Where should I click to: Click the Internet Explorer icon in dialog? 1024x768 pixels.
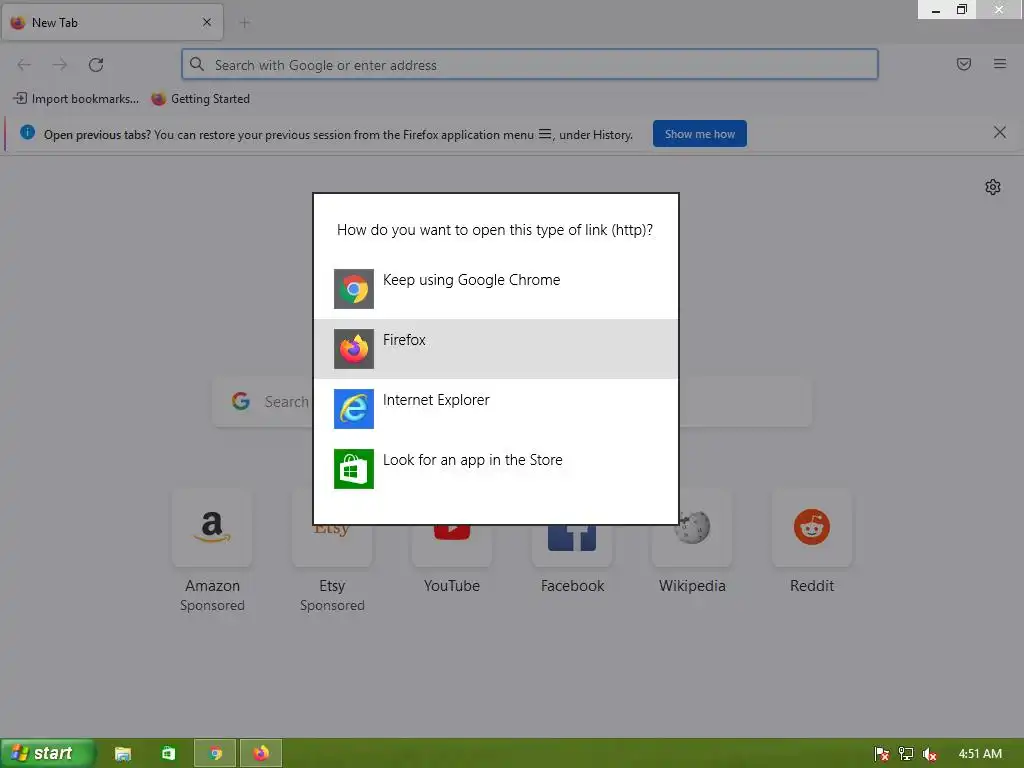click(354, 409)
